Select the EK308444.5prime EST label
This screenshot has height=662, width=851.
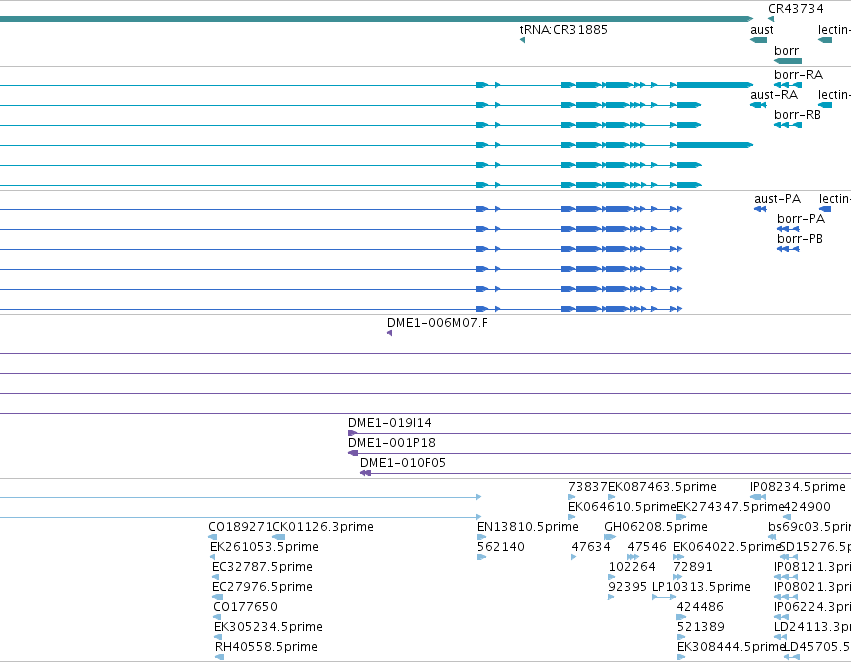[x=731, y=647]
